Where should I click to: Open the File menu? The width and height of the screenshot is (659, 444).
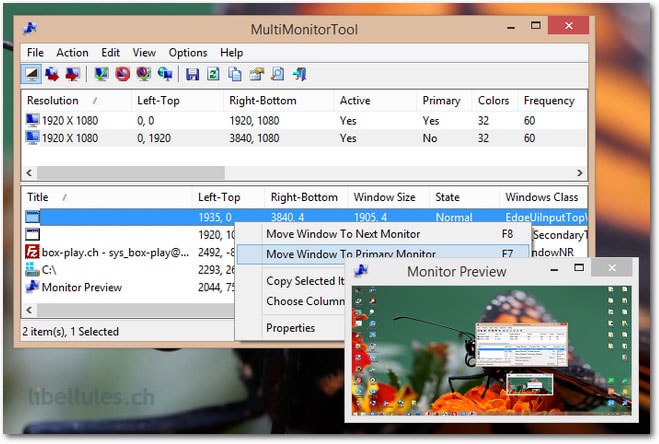35,53
